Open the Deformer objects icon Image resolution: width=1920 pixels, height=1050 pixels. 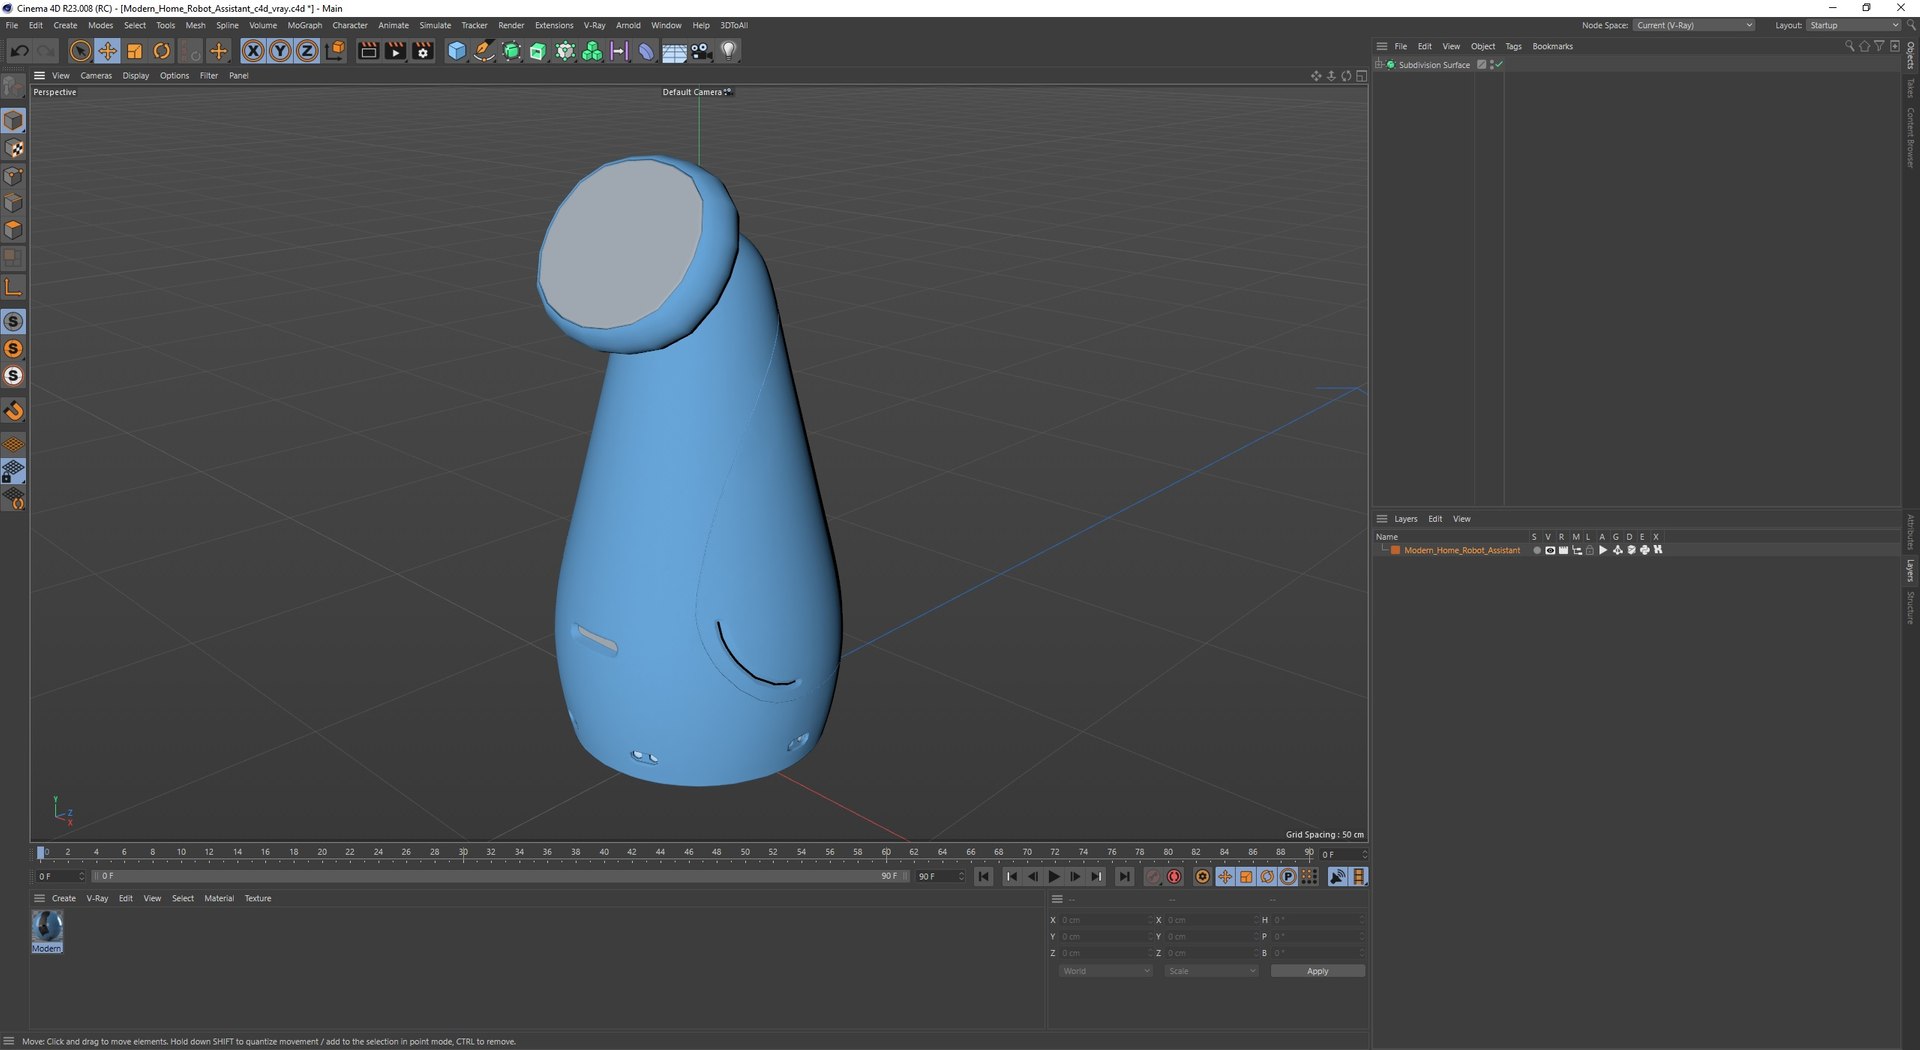coord(646,51)
